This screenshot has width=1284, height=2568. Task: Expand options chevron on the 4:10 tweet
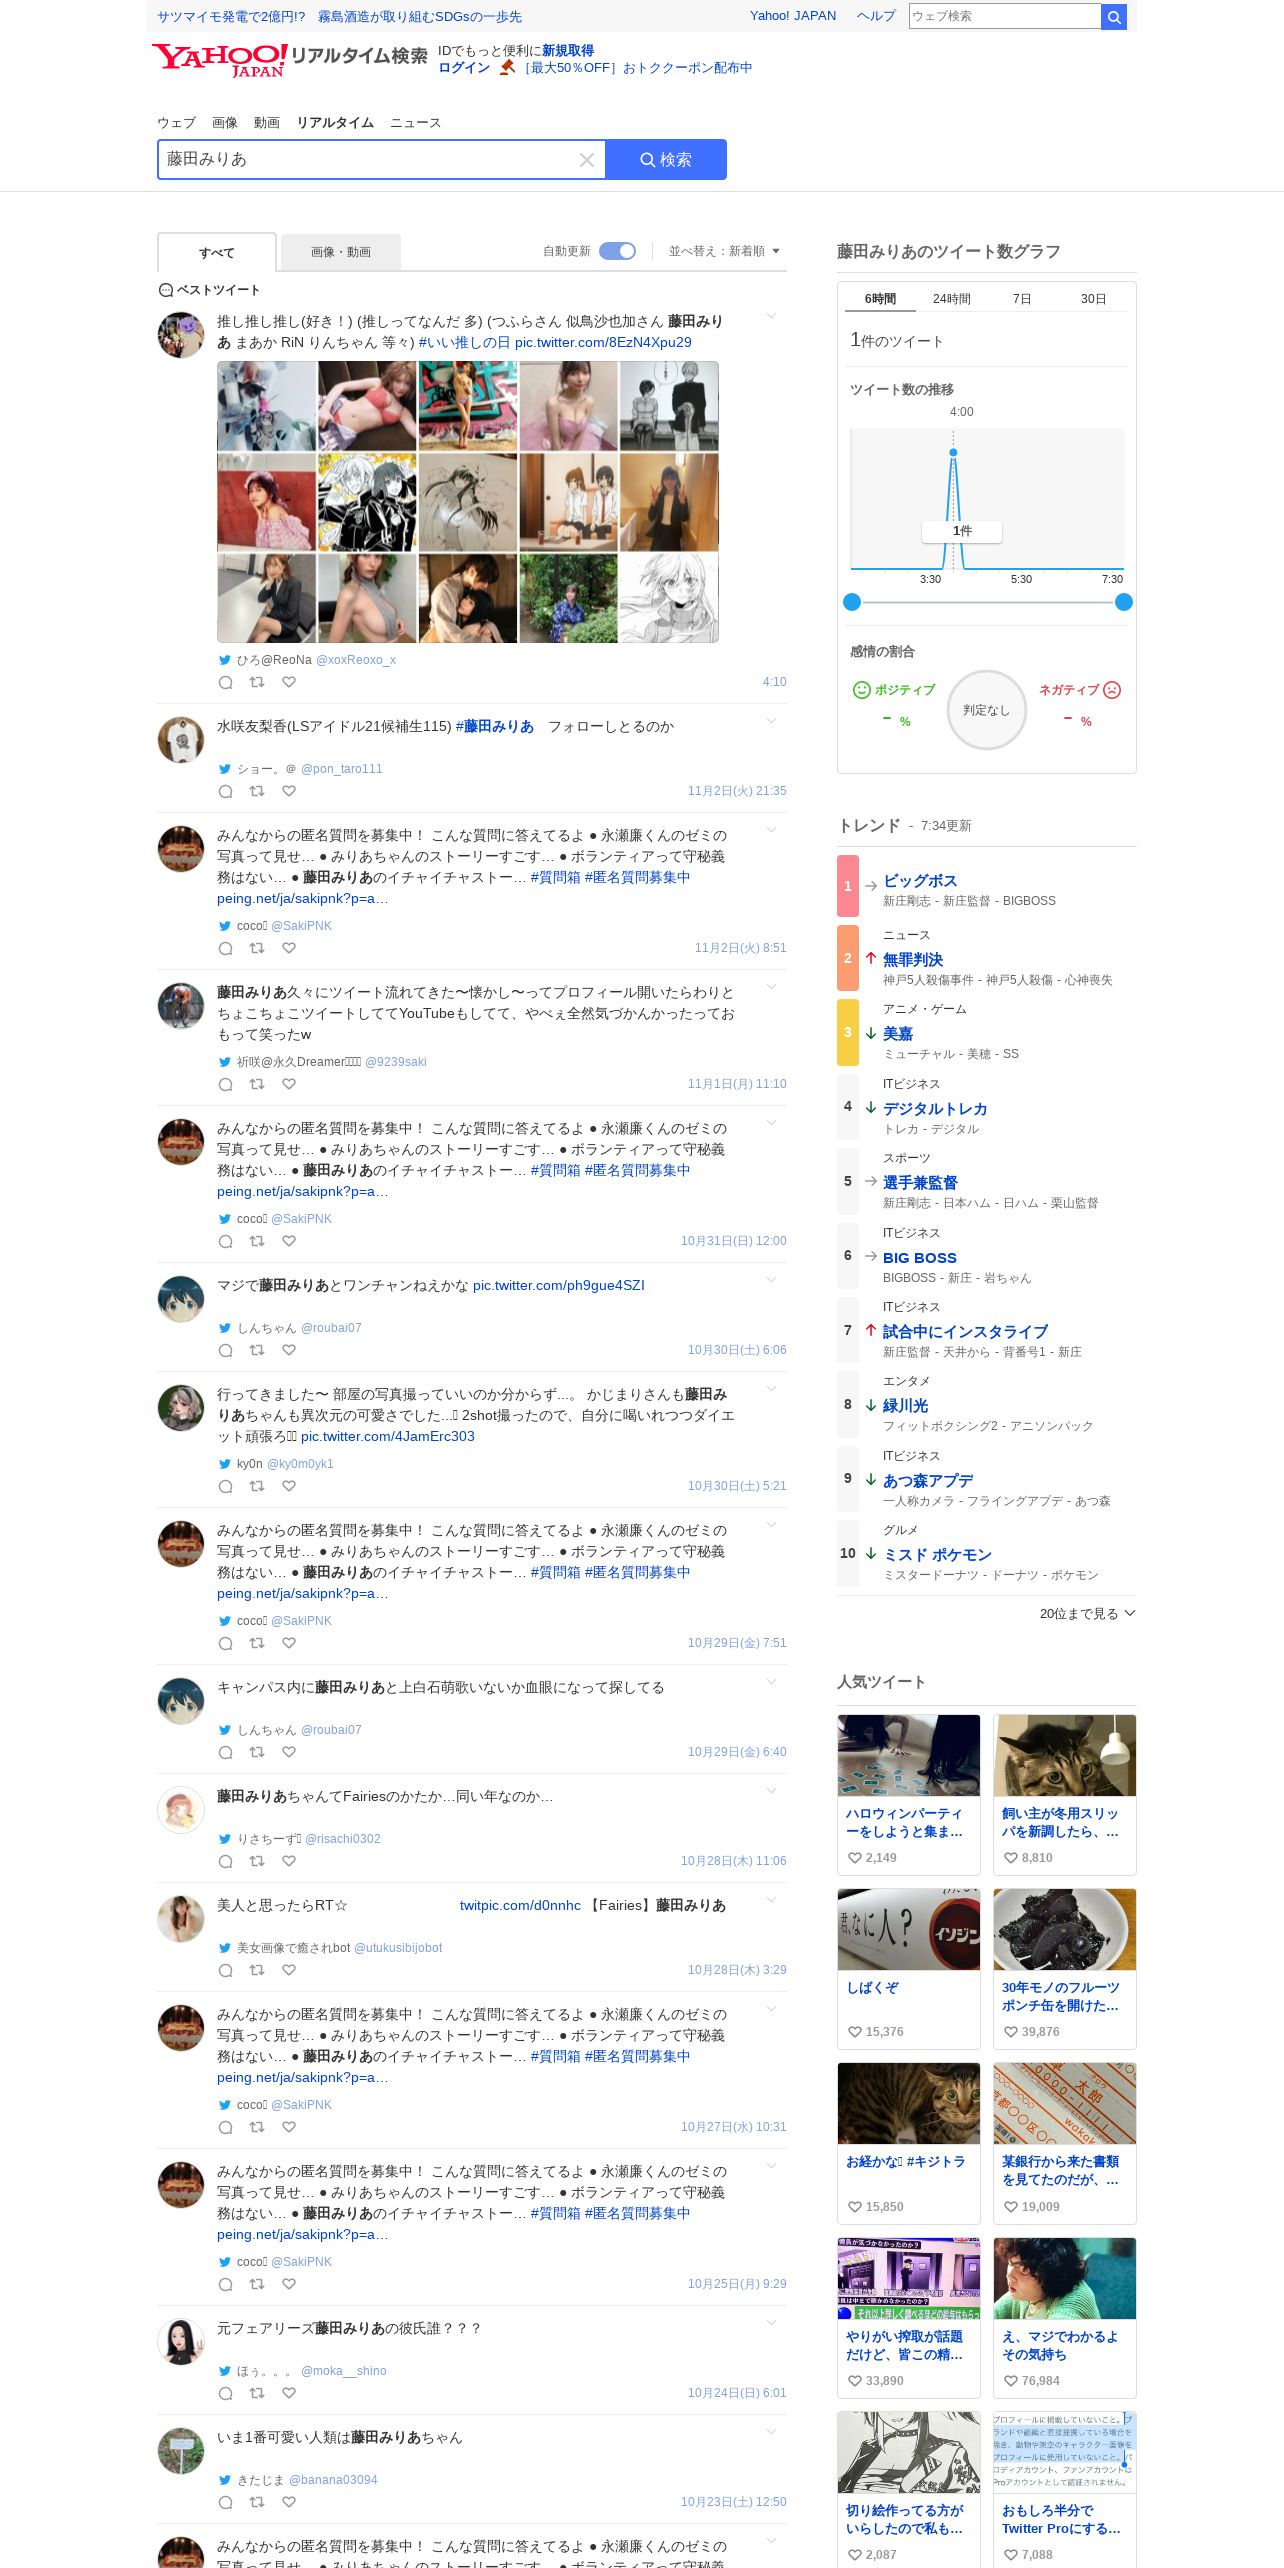[x=771, y=317]
